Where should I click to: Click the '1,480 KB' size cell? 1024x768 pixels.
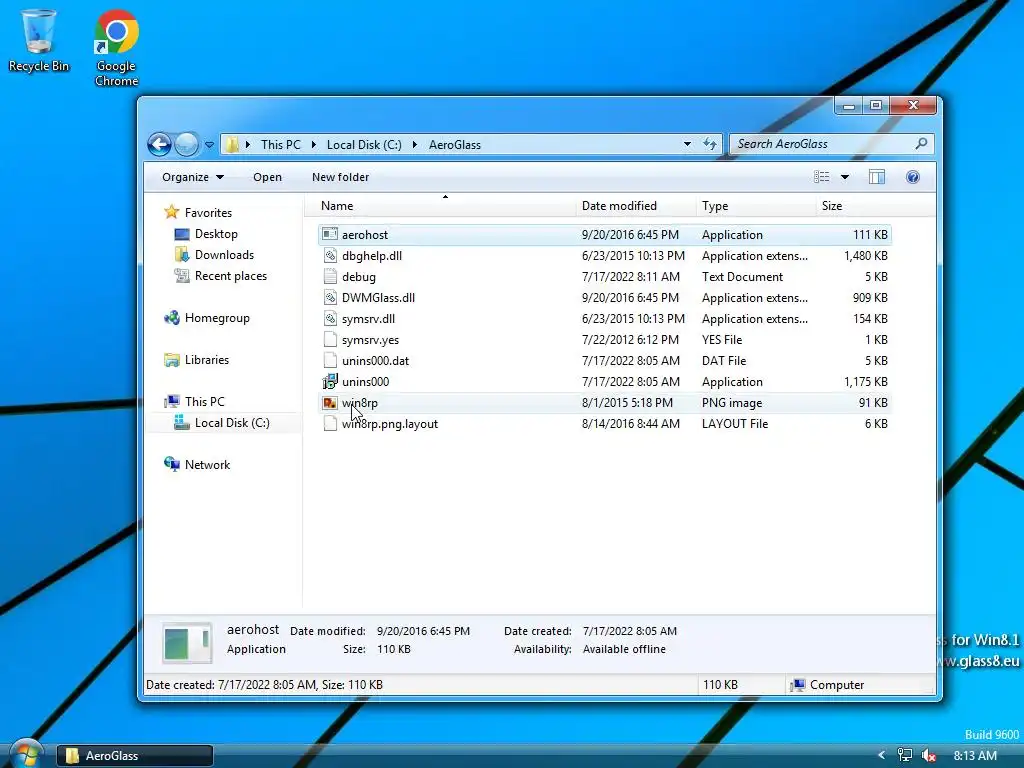[x=865, y=255]
